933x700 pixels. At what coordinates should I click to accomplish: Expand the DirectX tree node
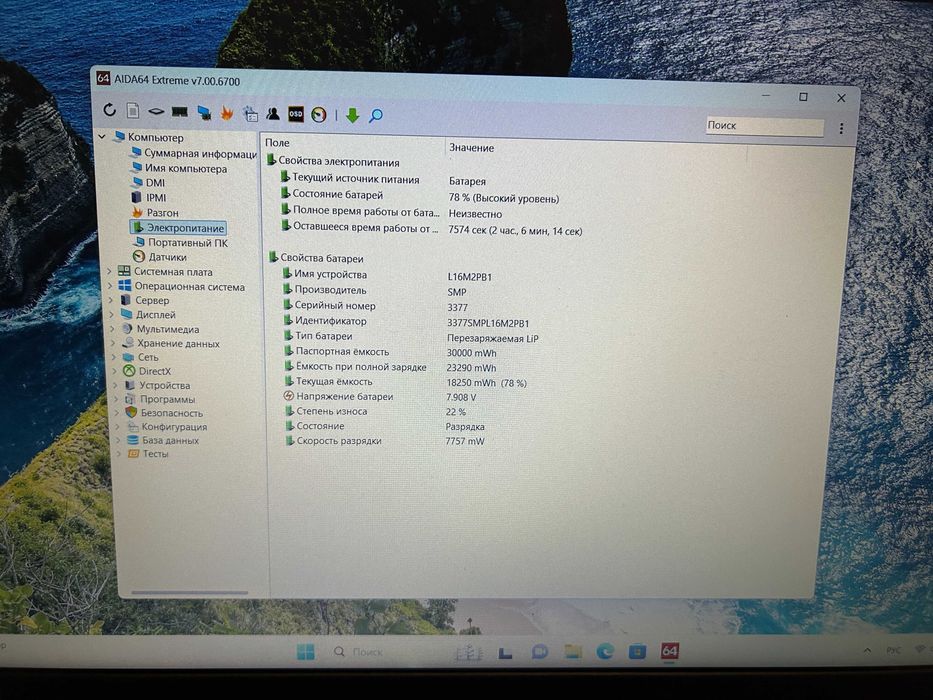pos(115,371)
